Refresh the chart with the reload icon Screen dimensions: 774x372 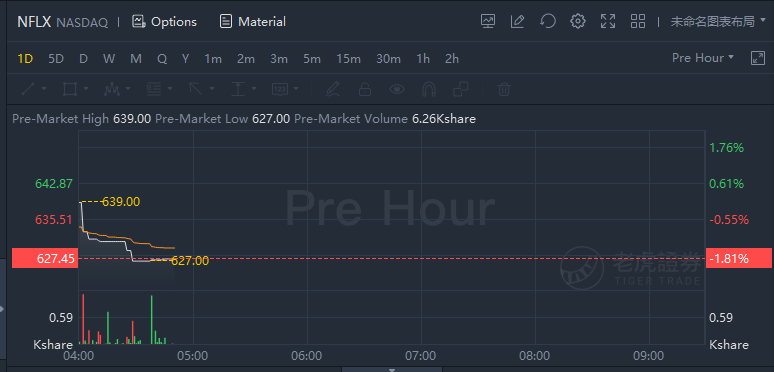[548, 21]
